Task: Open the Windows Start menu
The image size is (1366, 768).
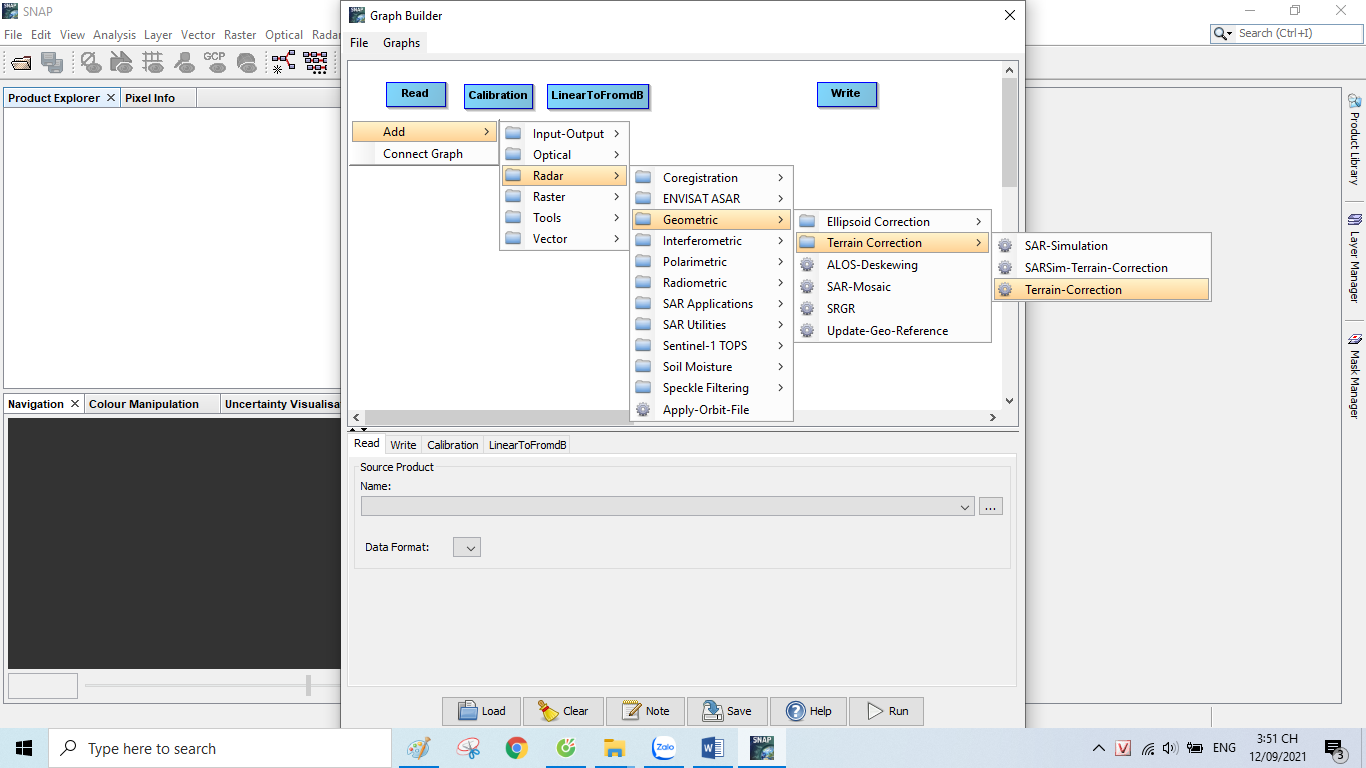Action: point(24,748)
